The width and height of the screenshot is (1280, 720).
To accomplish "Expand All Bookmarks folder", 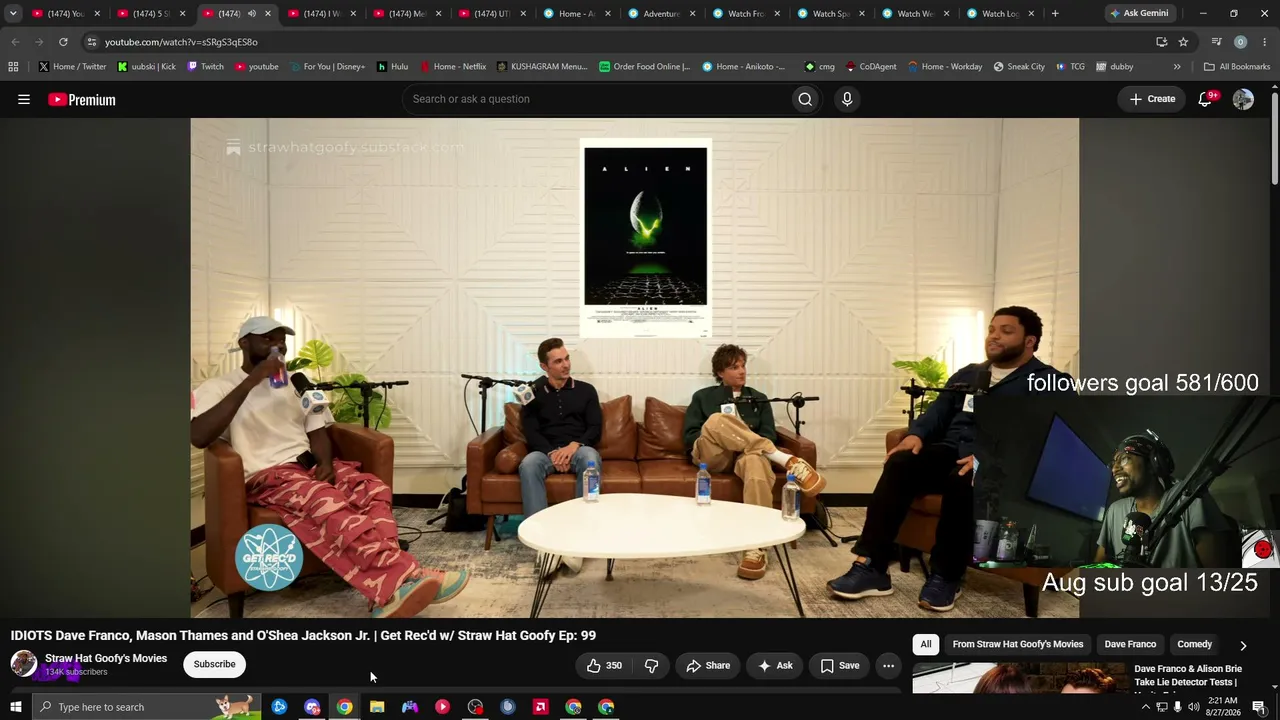I will point(1237,67).
